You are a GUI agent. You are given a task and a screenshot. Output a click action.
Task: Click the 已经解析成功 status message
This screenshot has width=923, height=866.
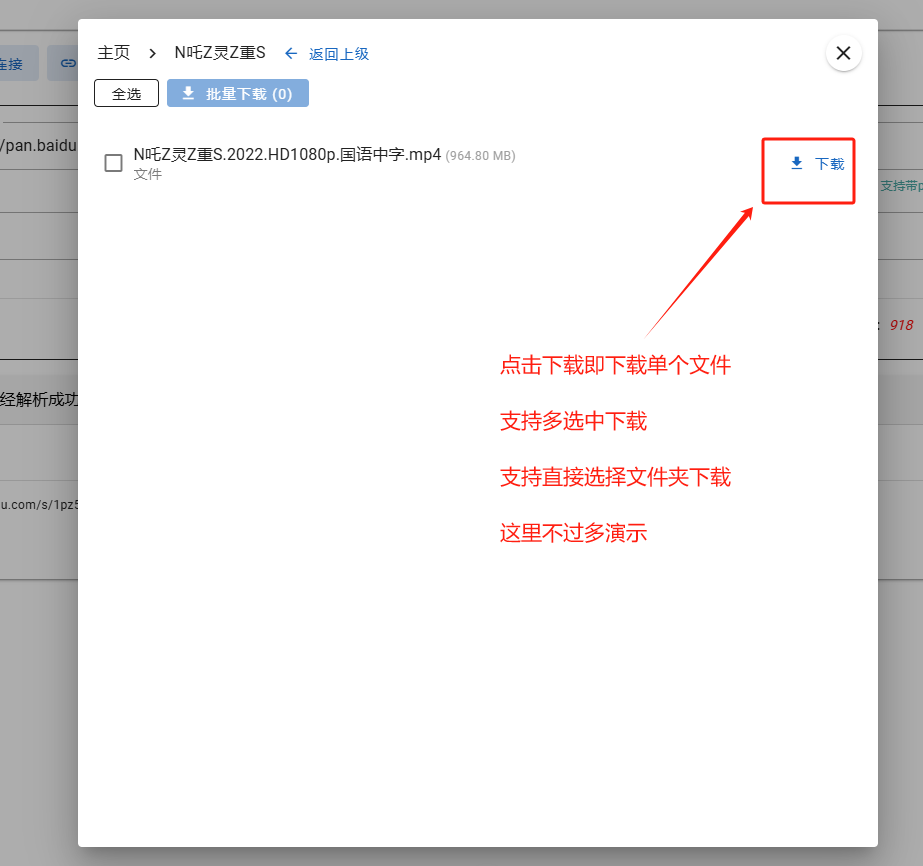click(38, 400)
